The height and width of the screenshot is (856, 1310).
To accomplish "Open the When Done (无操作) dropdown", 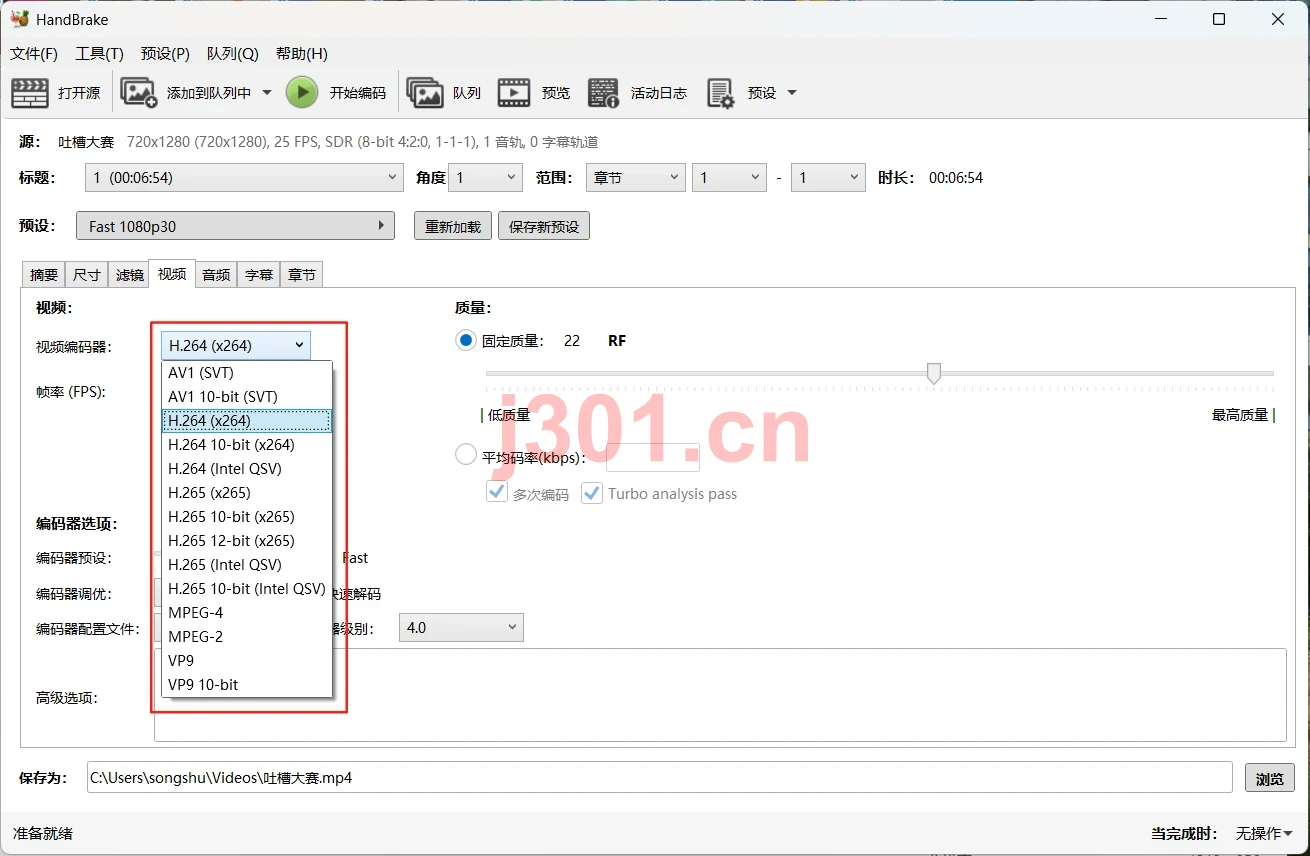I will click(1264, 833).
